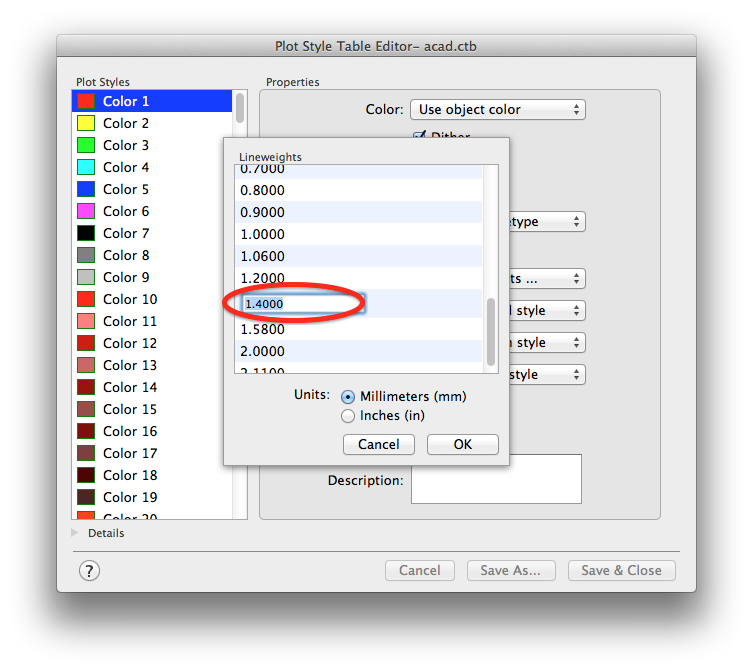Open the dropdown ending in 'ts ...'
The image size is (753, 671).
(547, 279)
